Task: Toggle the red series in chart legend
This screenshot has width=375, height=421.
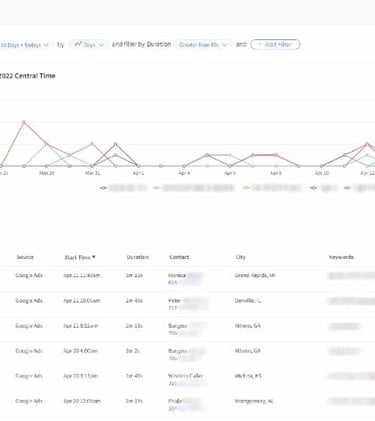Action: [x=359, y=188]
